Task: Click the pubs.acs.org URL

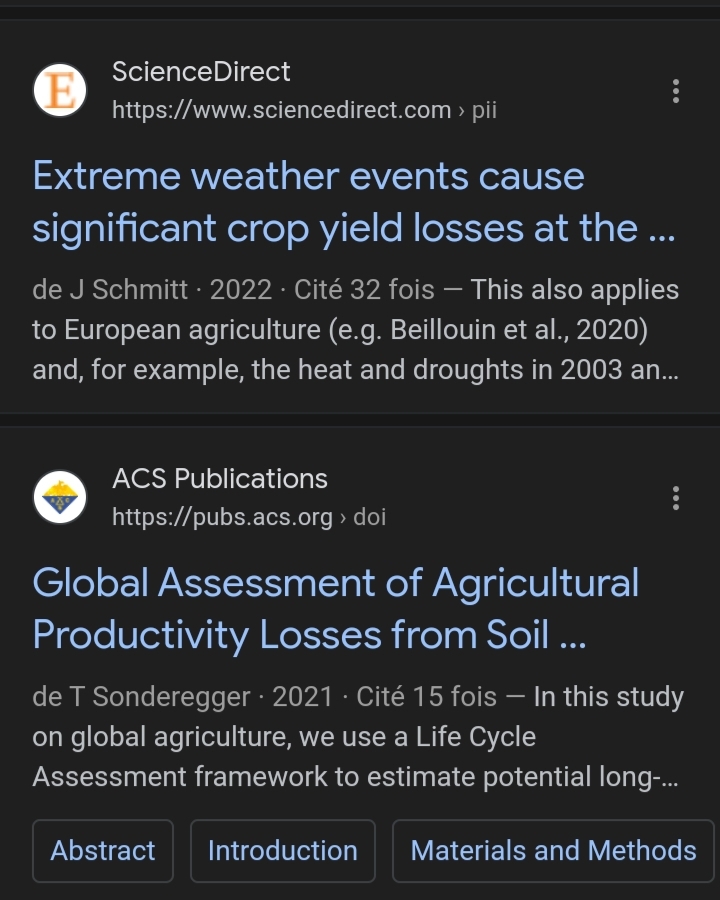Action: coord(222,517)
